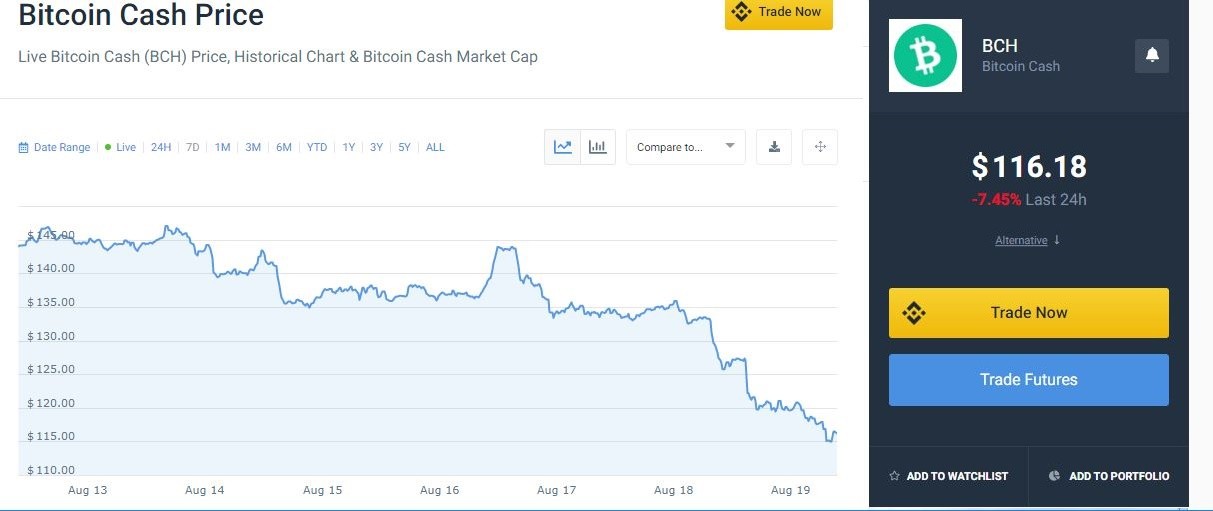Select the YTD range tab

[x=317, y=147]
